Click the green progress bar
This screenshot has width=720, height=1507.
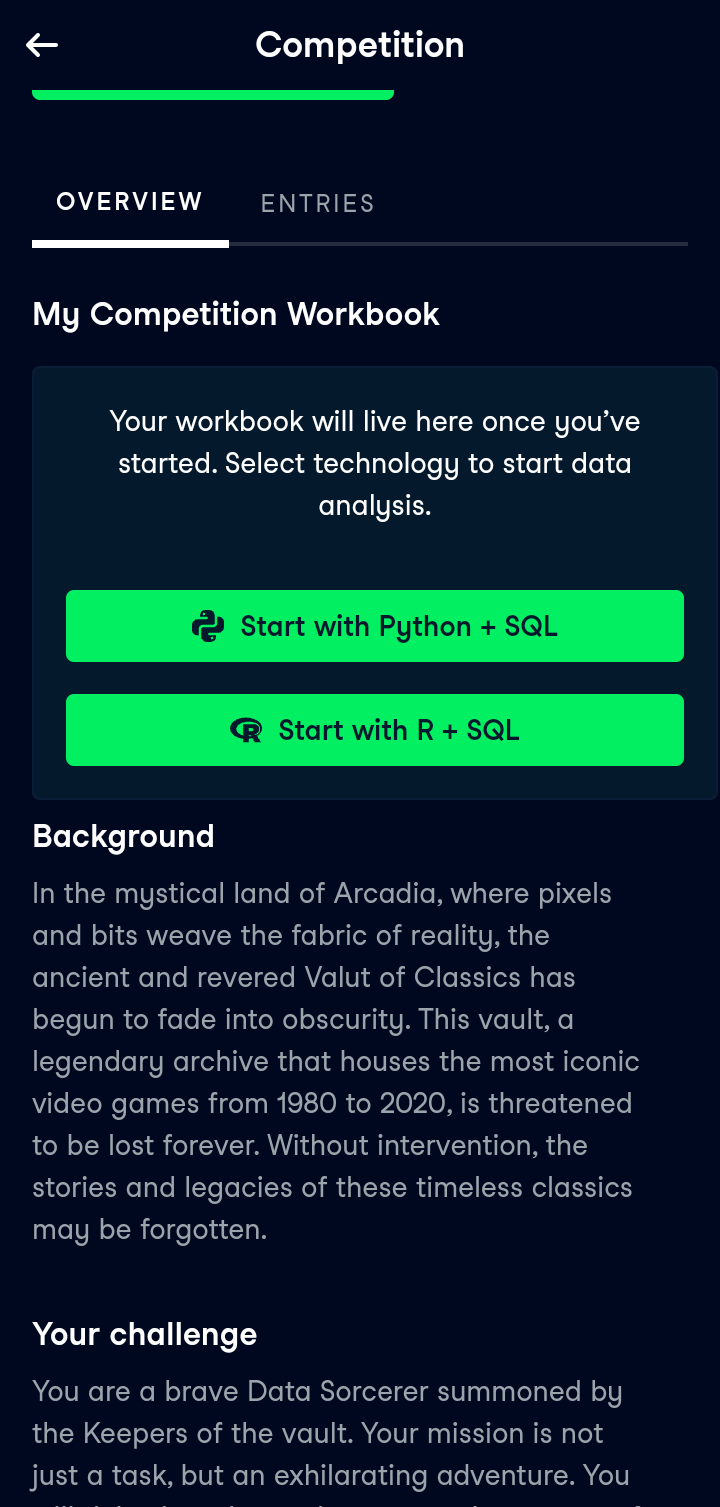[213, 94]
